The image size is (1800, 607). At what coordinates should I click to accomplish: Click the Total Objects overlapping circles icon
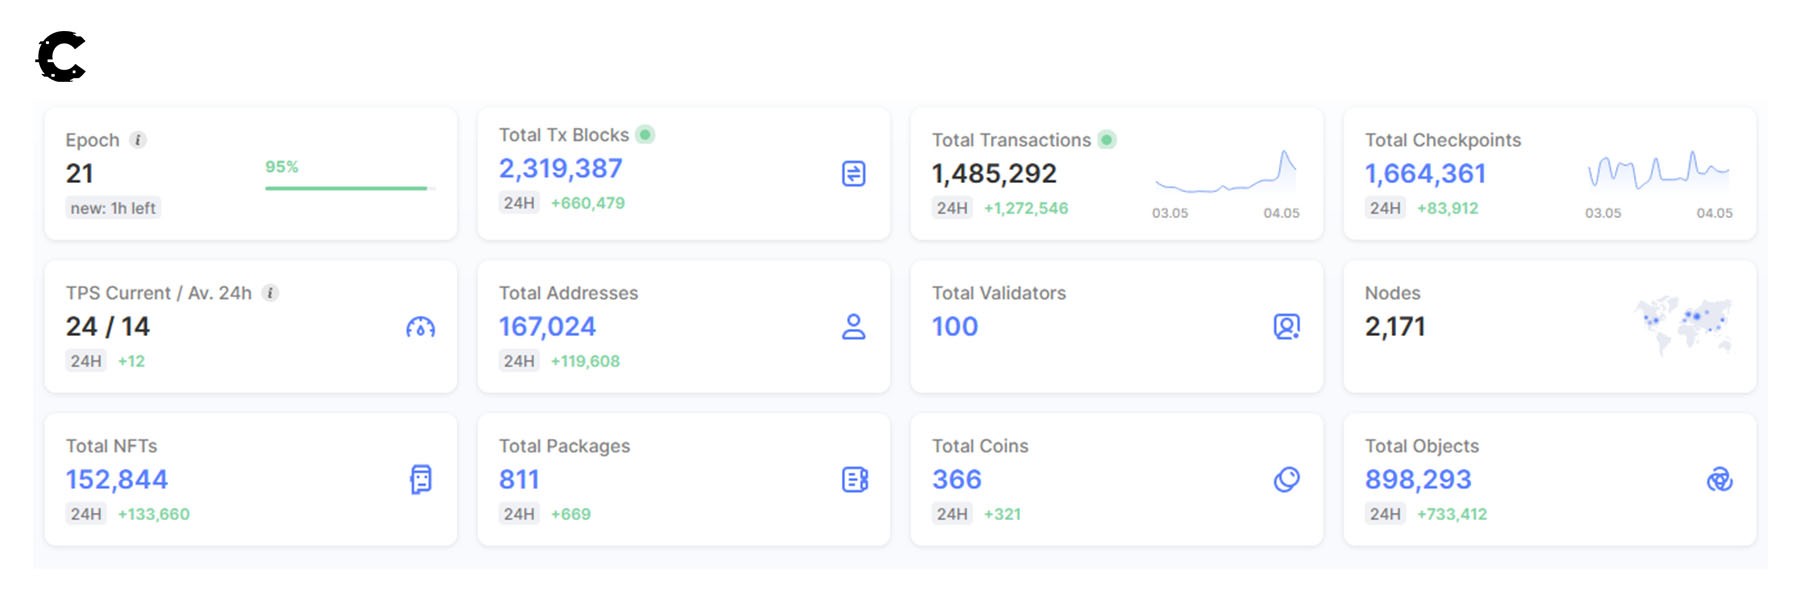tap(1719, 480)
